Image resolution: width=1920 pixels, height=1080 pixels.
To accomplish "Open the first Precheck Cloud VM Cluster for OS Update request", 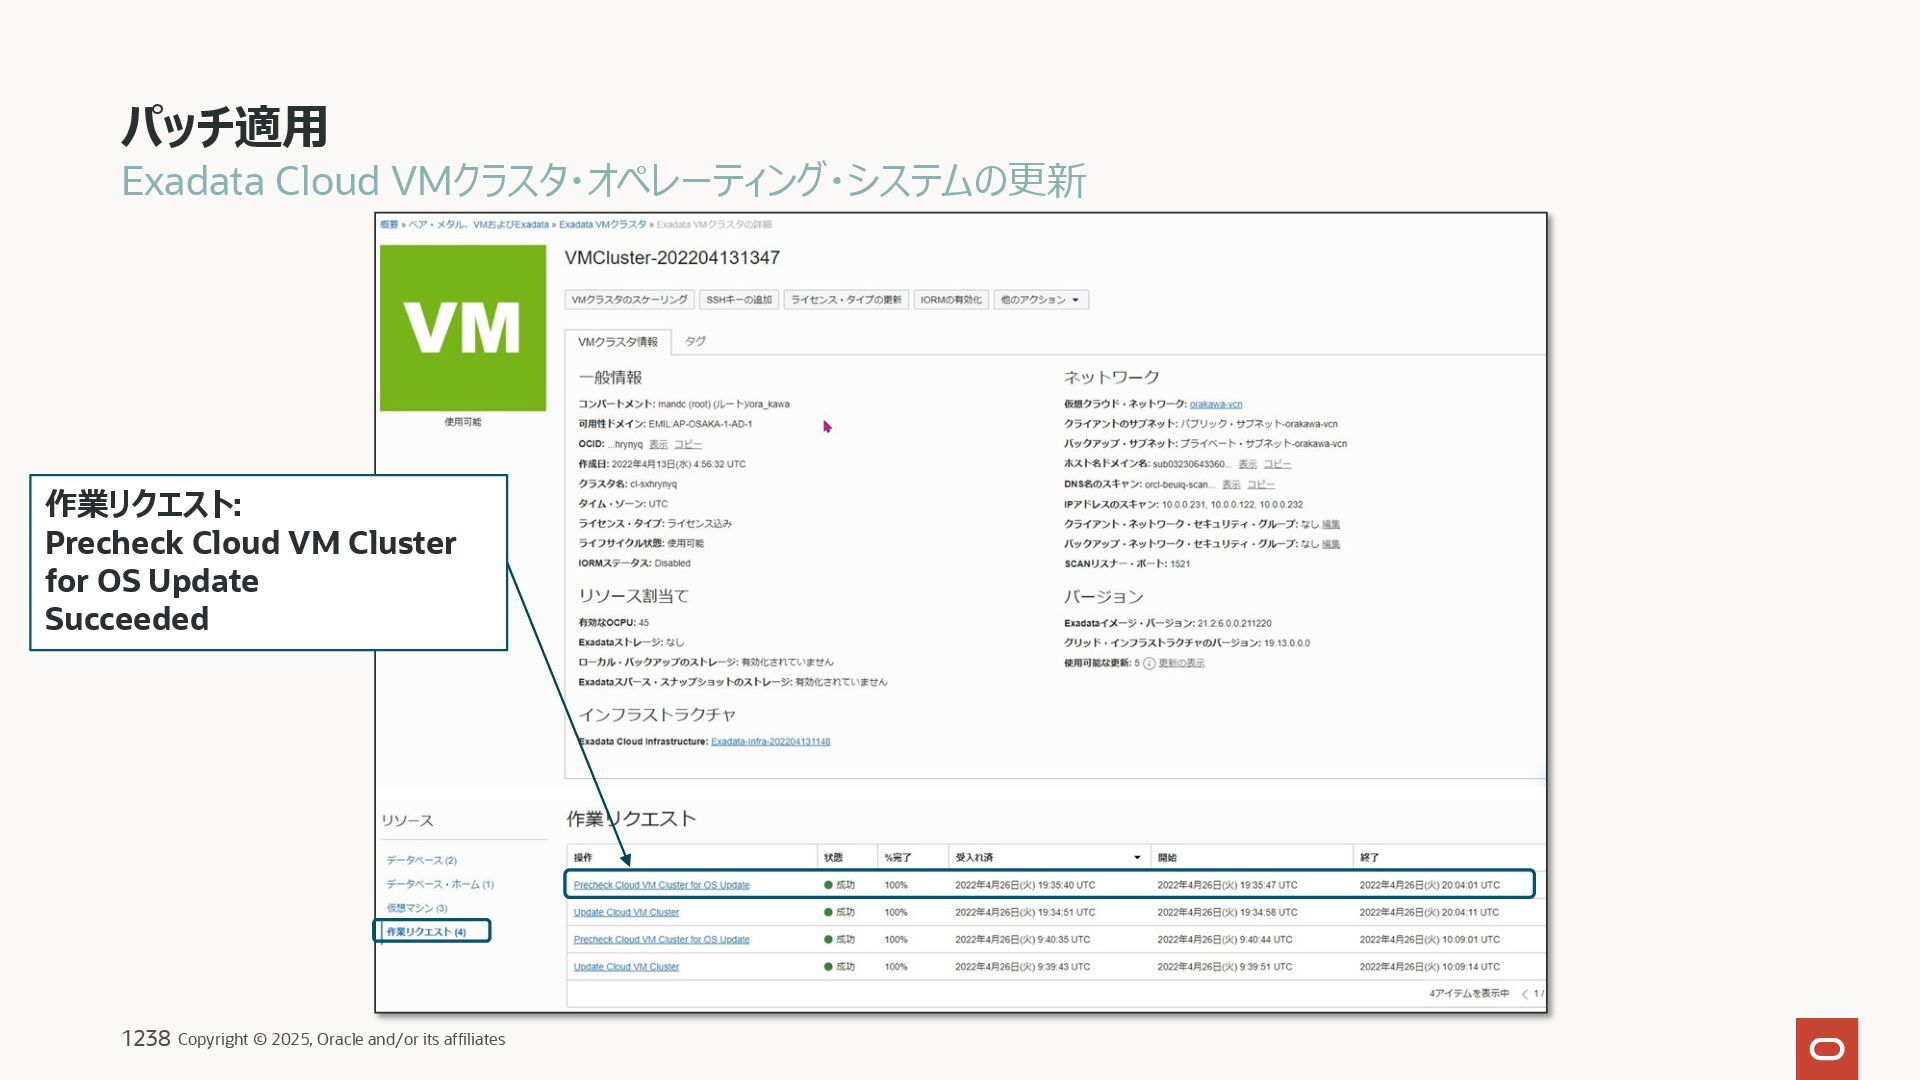I will coord(661,885).
